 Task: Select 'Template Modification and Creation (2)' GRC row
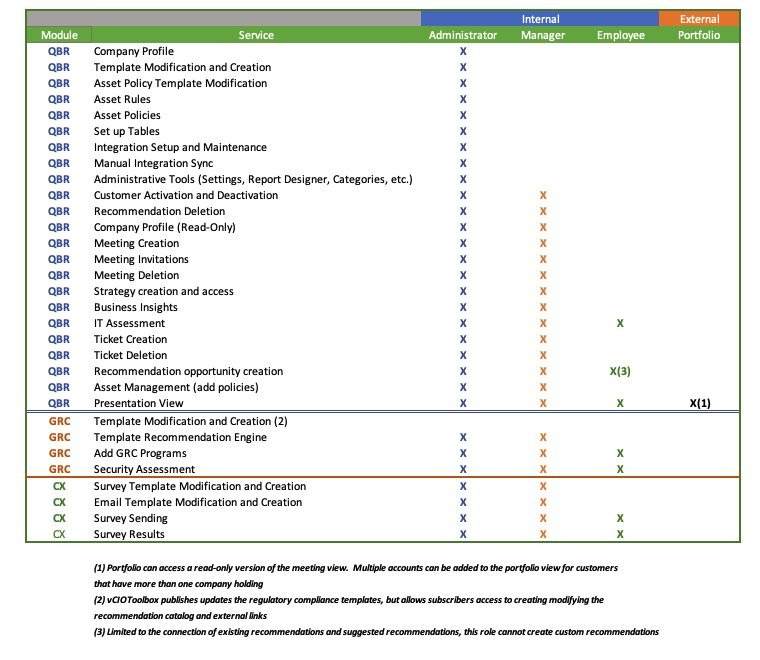click(190, 421)
